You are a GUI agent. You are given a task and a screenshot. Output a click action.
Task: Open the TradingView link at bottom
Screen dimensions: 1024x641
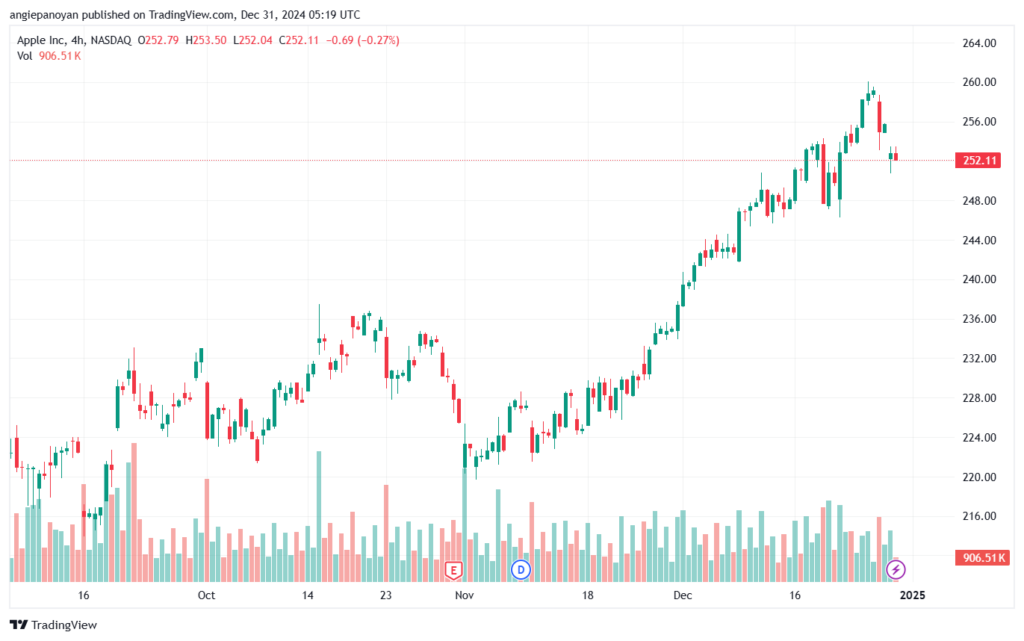(x=54, y=625)
